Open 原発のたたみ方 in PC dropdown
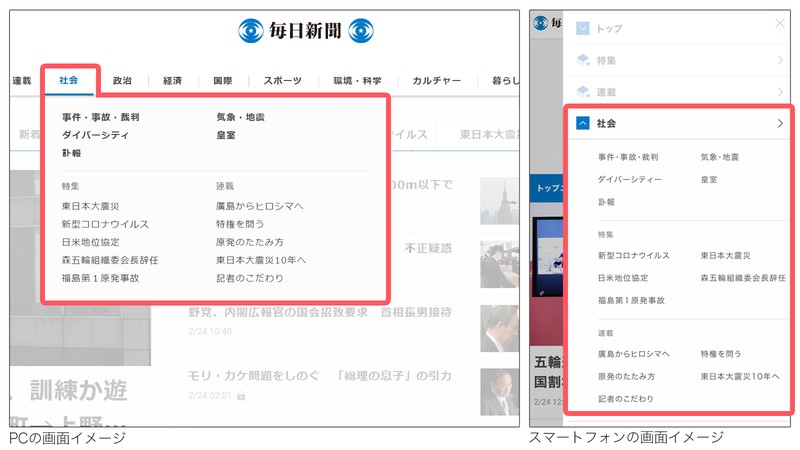This screenshot has height=450, width=800. pos(250,242)
